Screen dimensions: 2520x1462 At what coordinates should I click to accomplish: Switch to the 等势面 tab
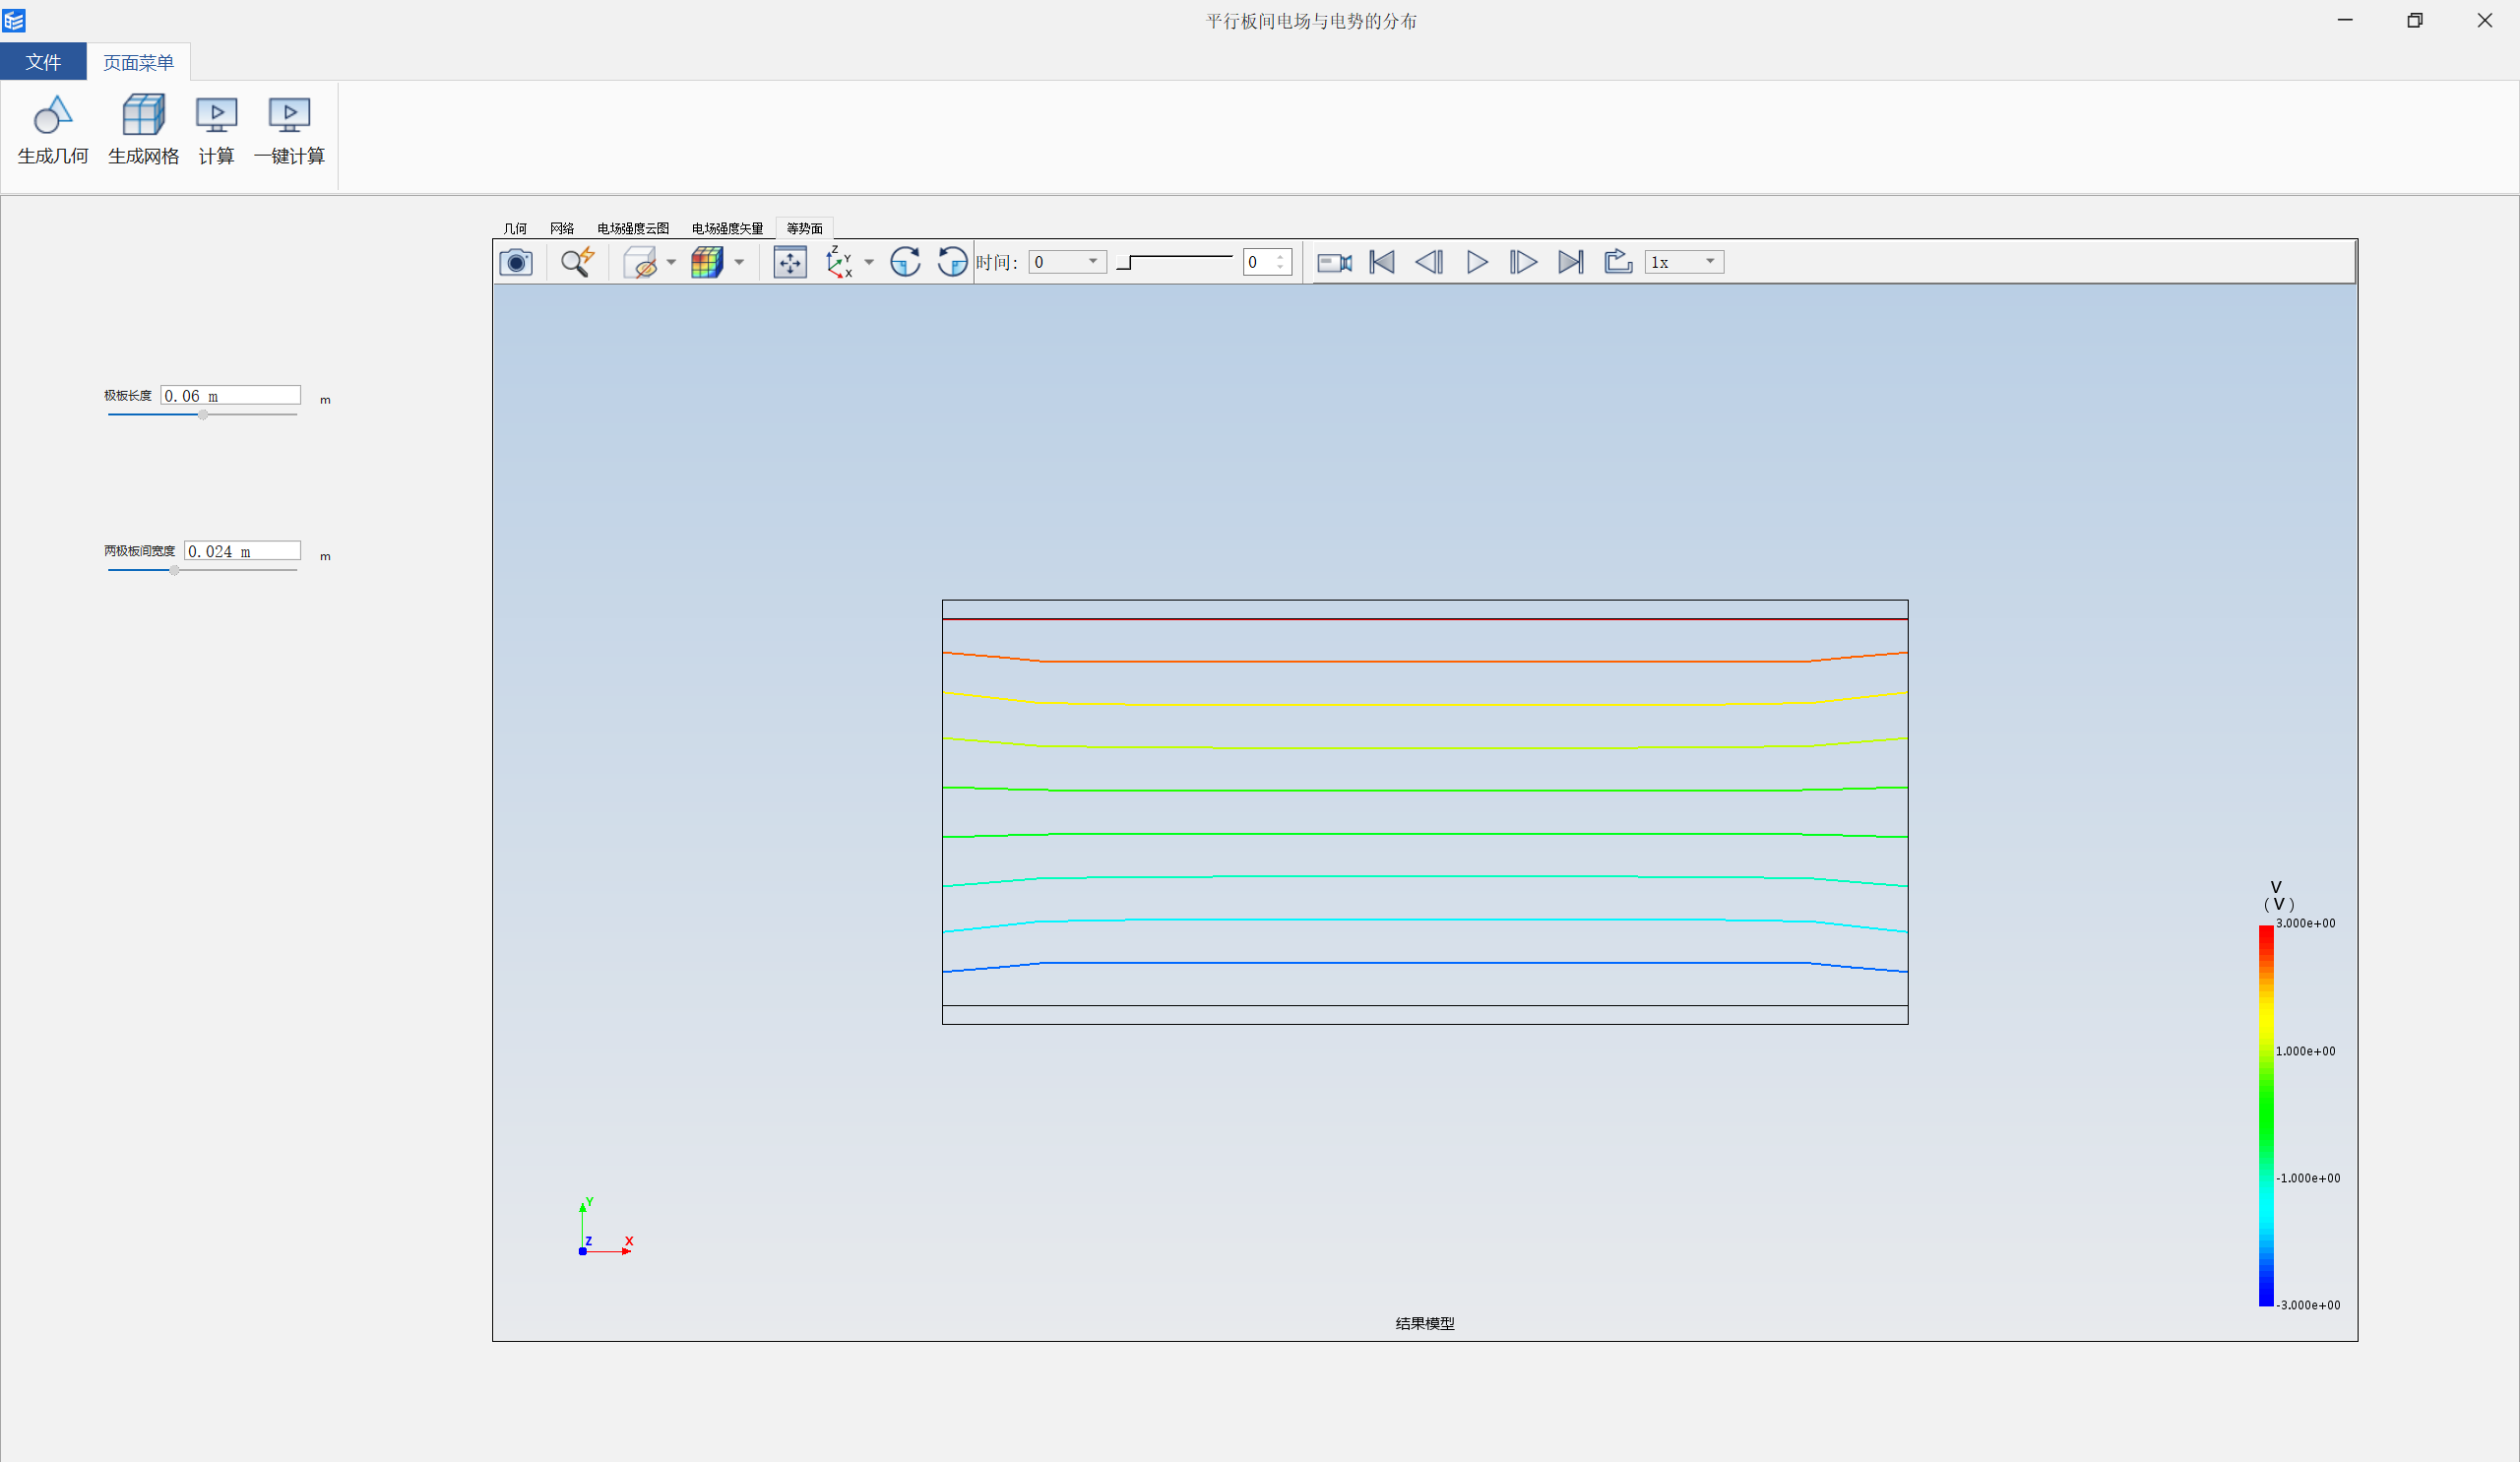804,228
